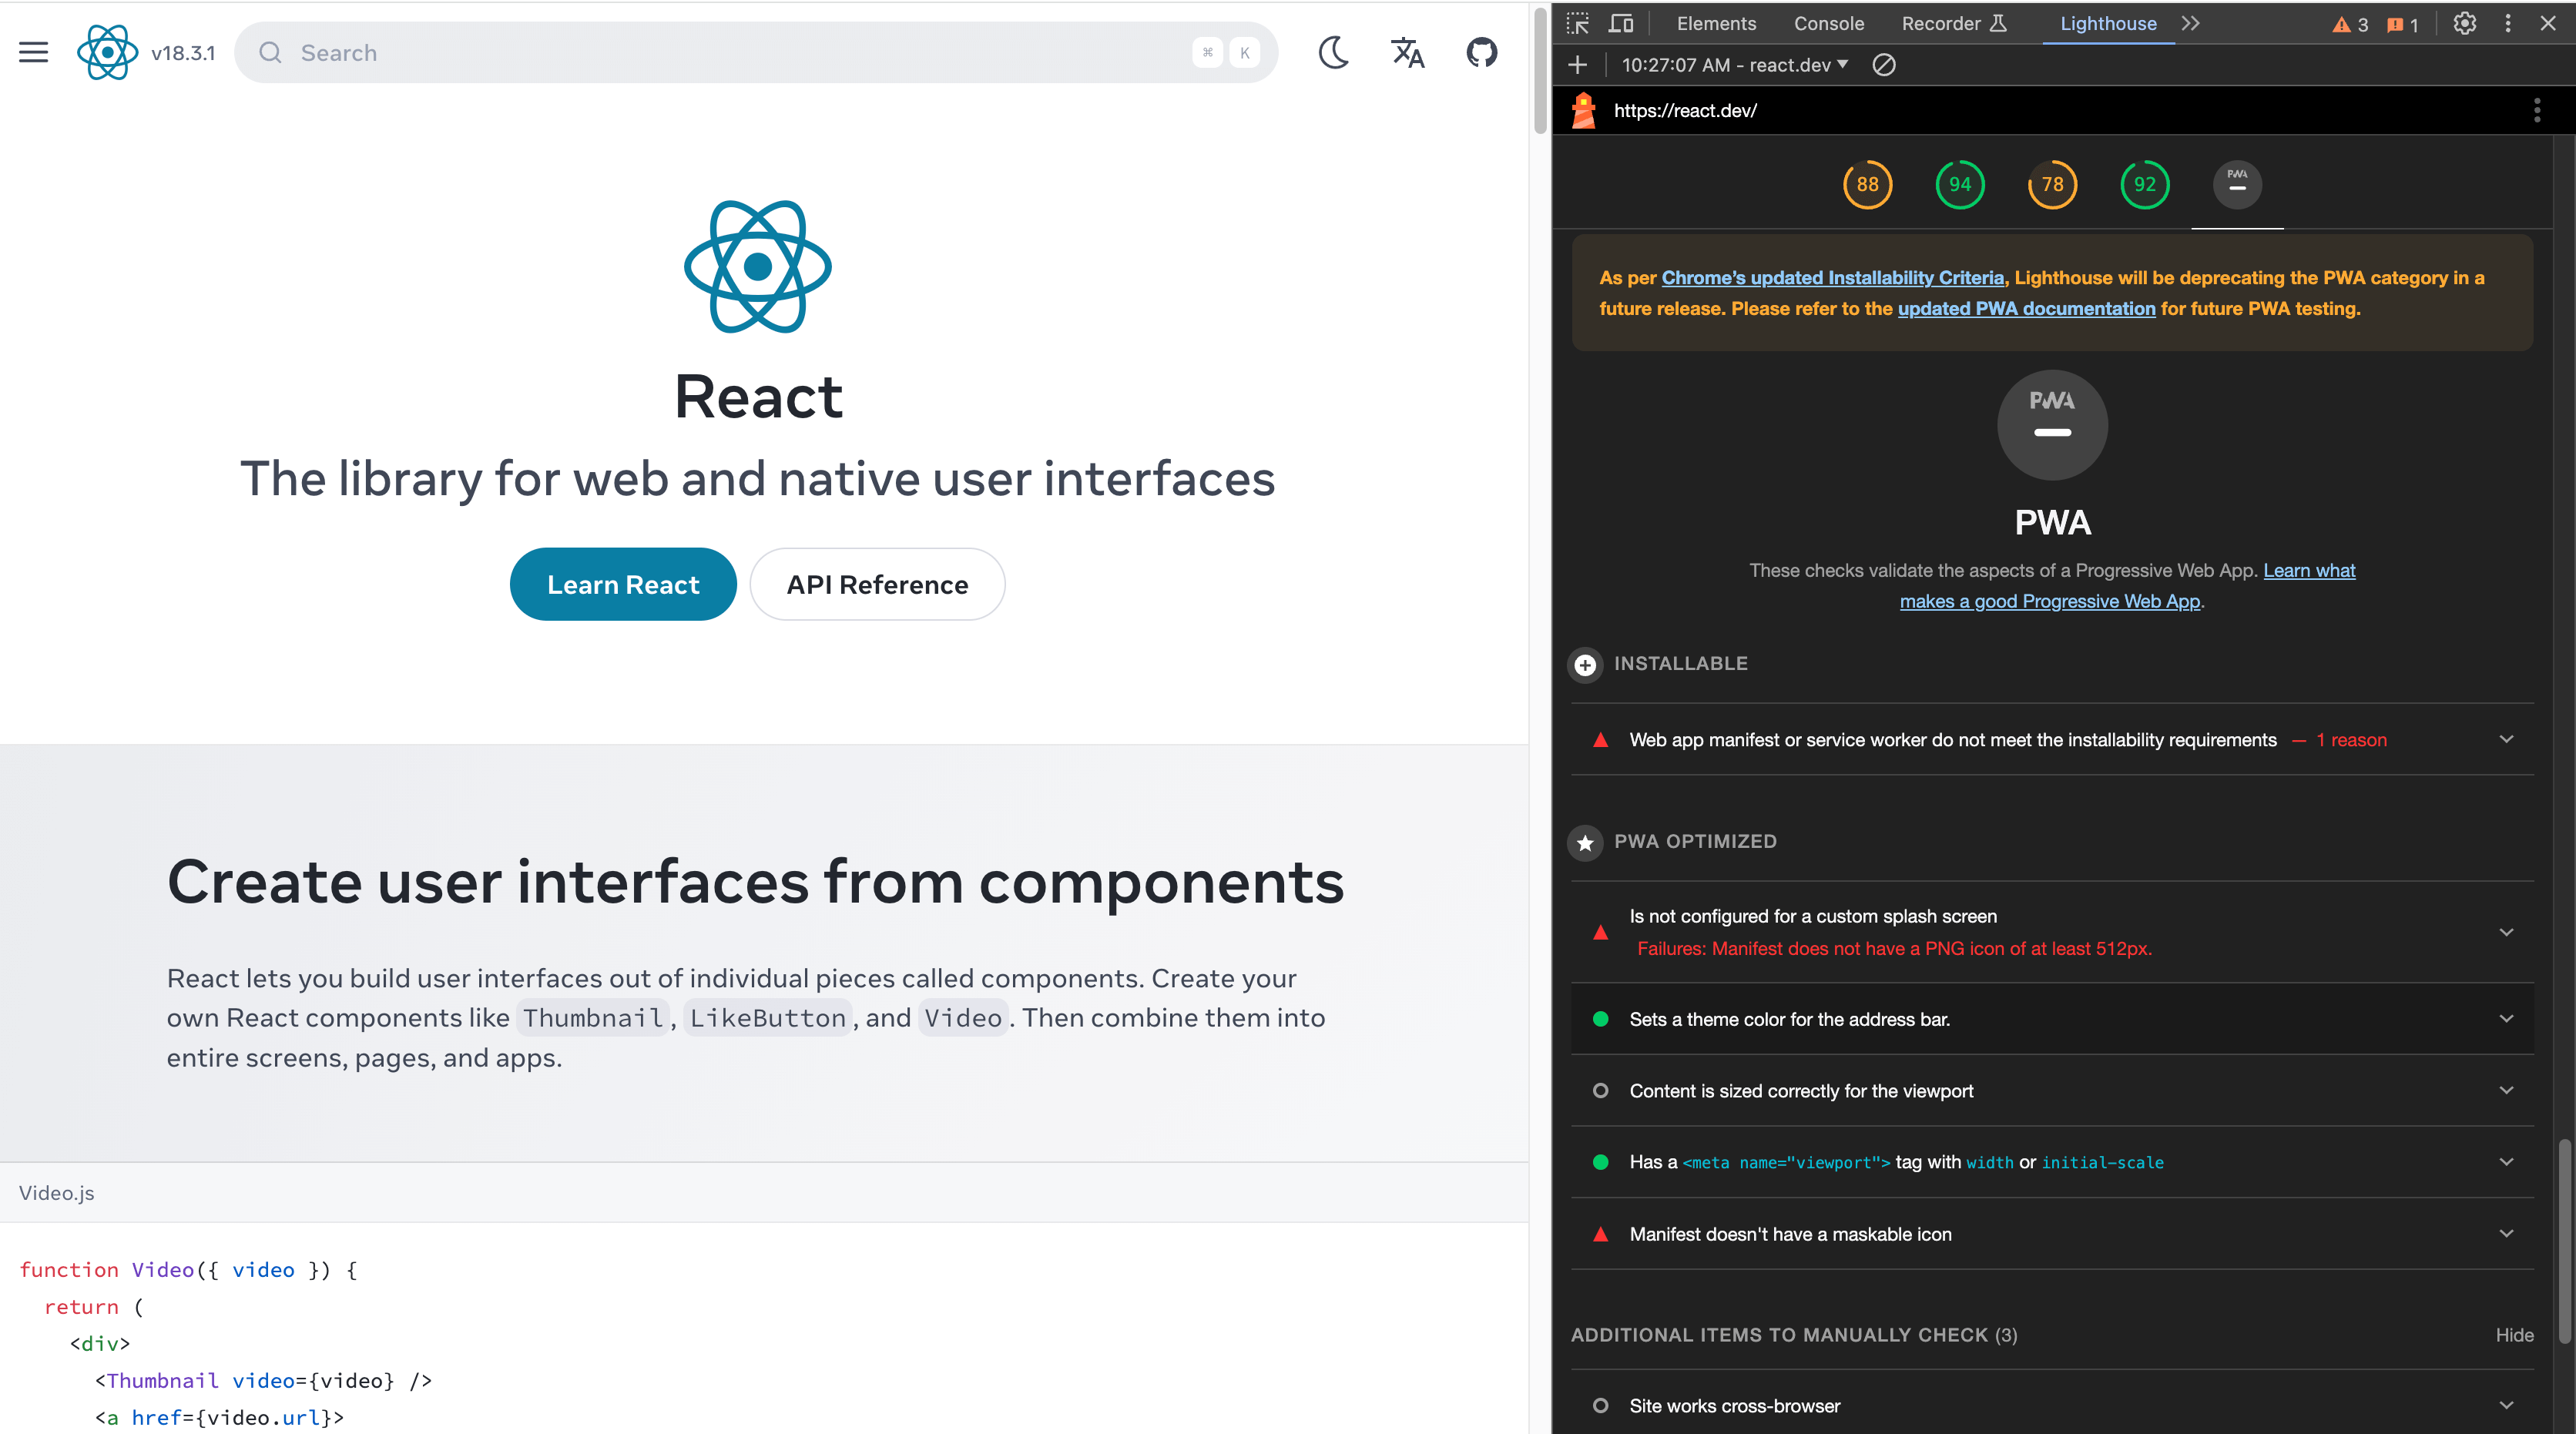The image size is (2576, 1434).
Task: Click the API Reference button
Action: pos(877,584)
